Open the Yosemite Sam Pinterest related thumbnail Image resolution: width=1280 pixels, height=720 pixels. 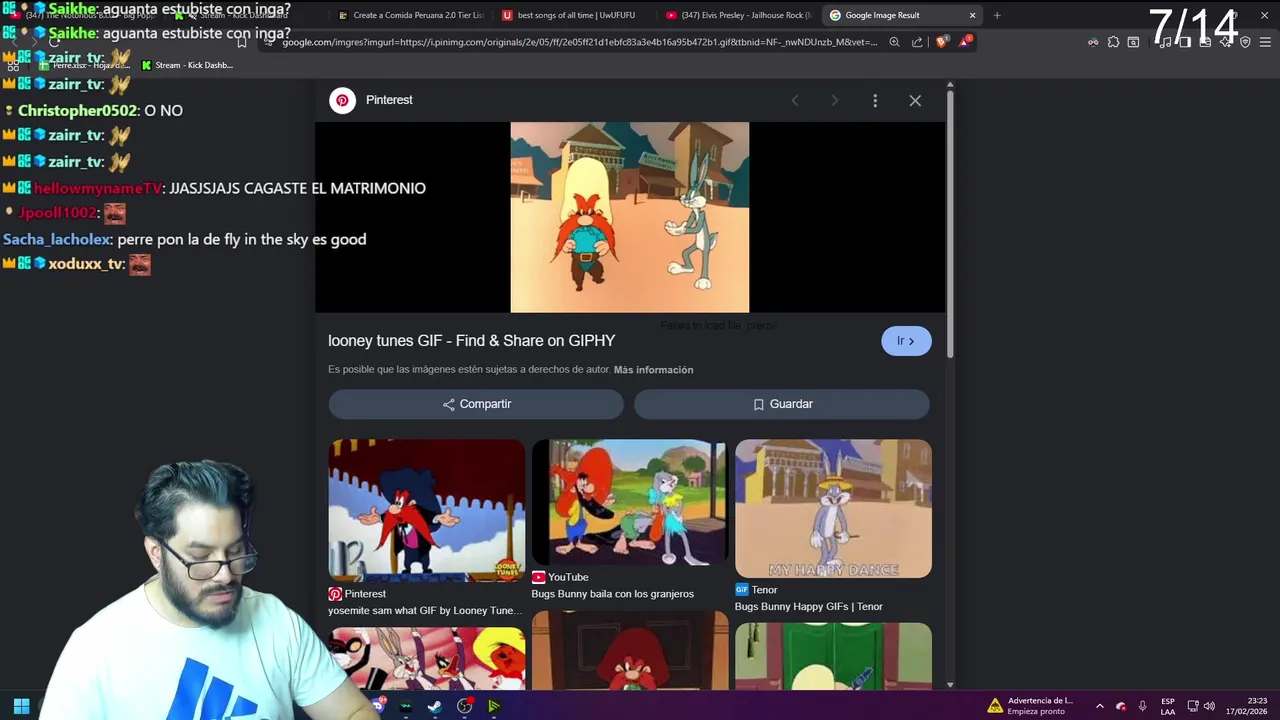pos(427,510)
